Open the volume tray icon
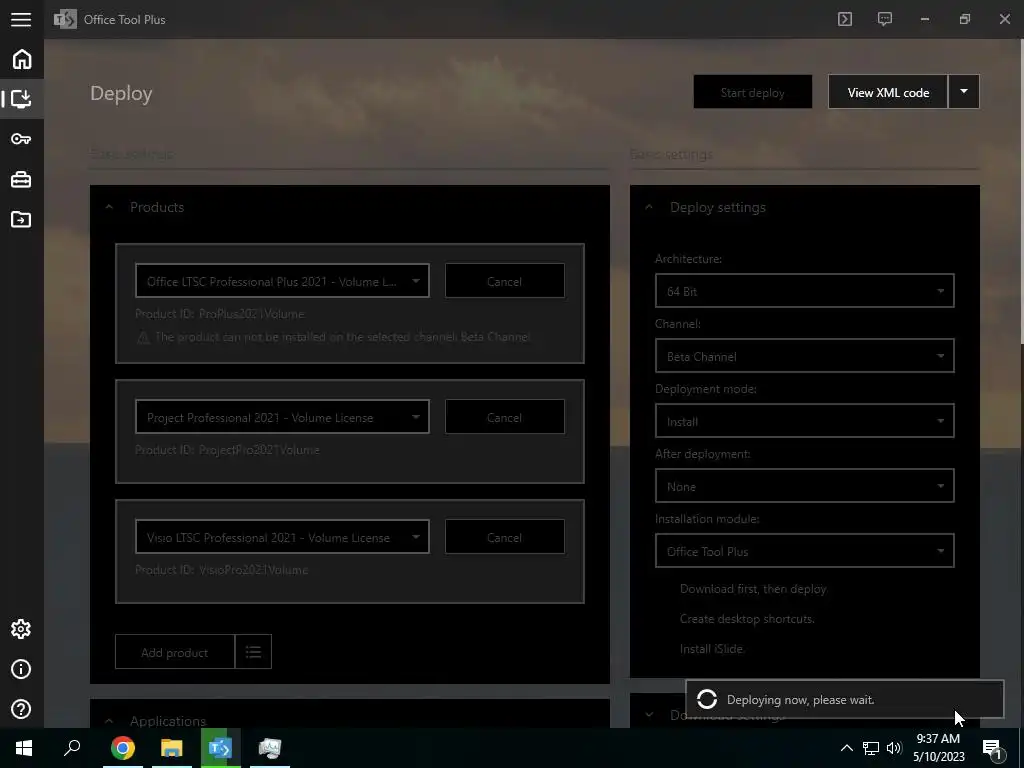The height and width of the screenshot is (768, 1024). tap(894, 748)
